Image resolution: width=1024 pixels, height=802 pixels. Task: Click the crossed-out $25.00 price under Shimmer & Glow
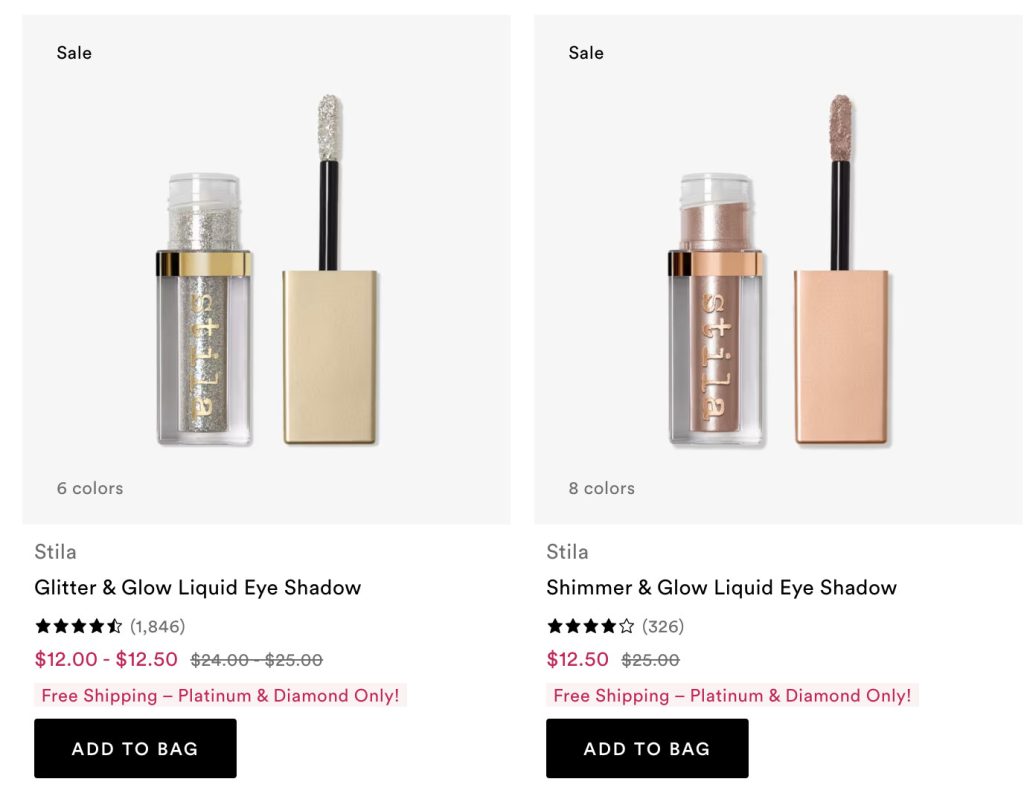(x=650, y=660)
